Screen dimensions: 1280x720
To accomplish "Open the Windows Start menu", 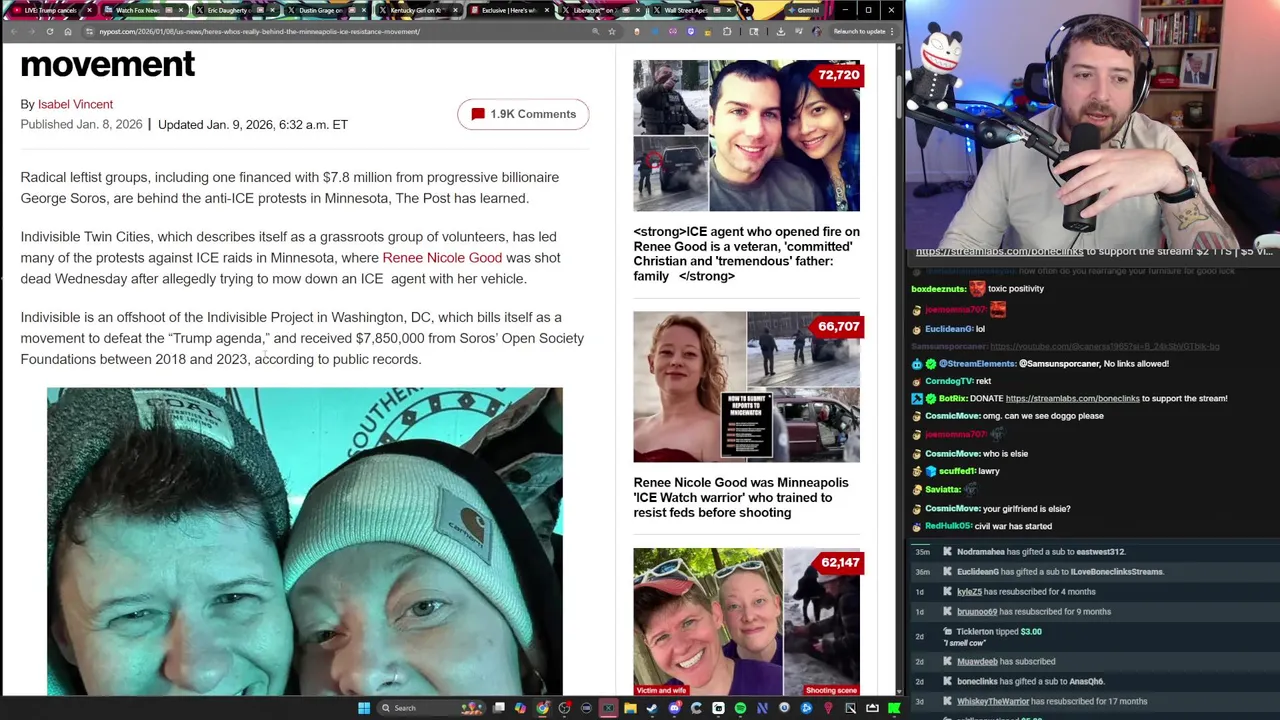I will click(x=364, y=708).
